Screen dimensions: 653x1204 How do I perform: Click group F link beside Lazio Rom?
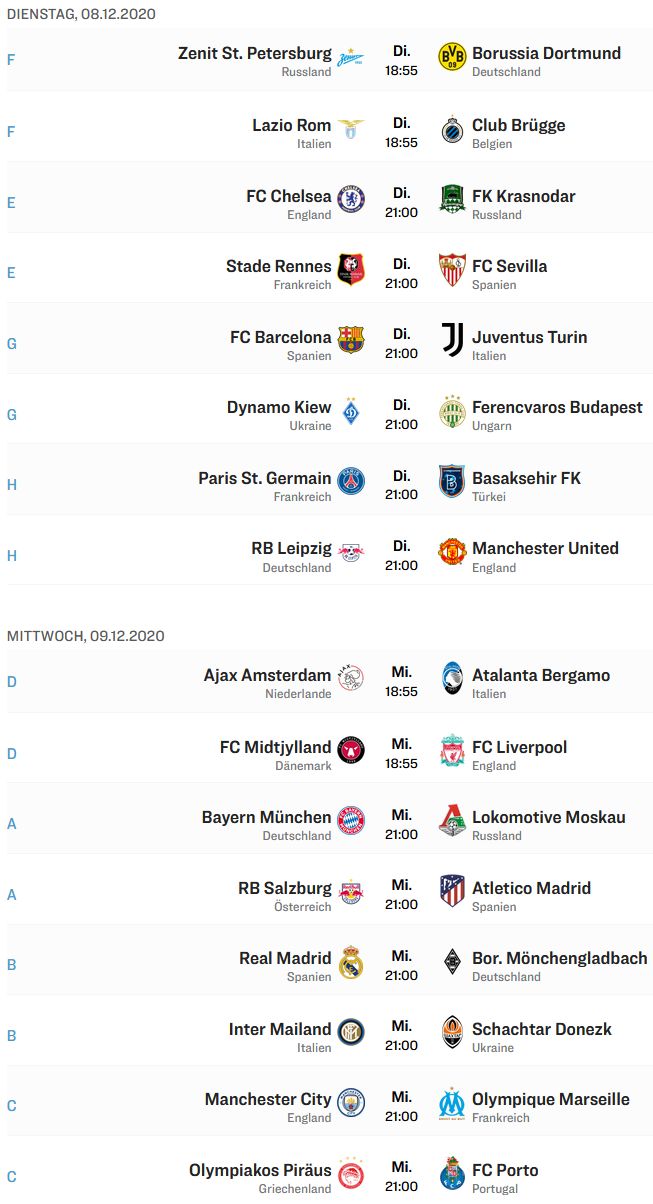pyautogui.click(x=11, y=131)
